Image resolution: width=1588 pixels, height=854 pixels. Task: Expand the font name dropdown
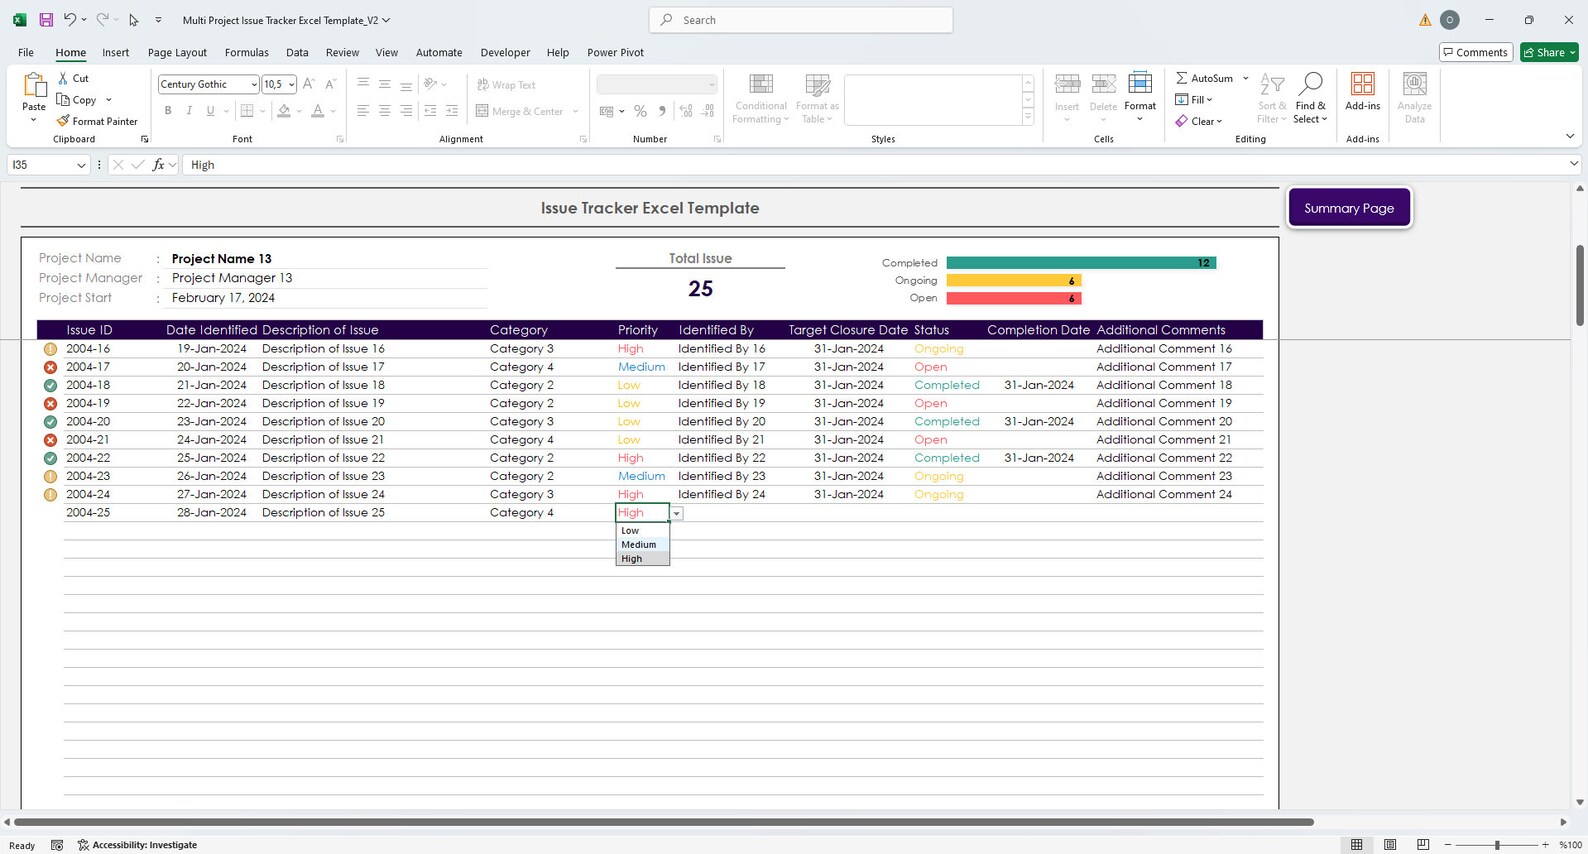click(x=253, y=85)
